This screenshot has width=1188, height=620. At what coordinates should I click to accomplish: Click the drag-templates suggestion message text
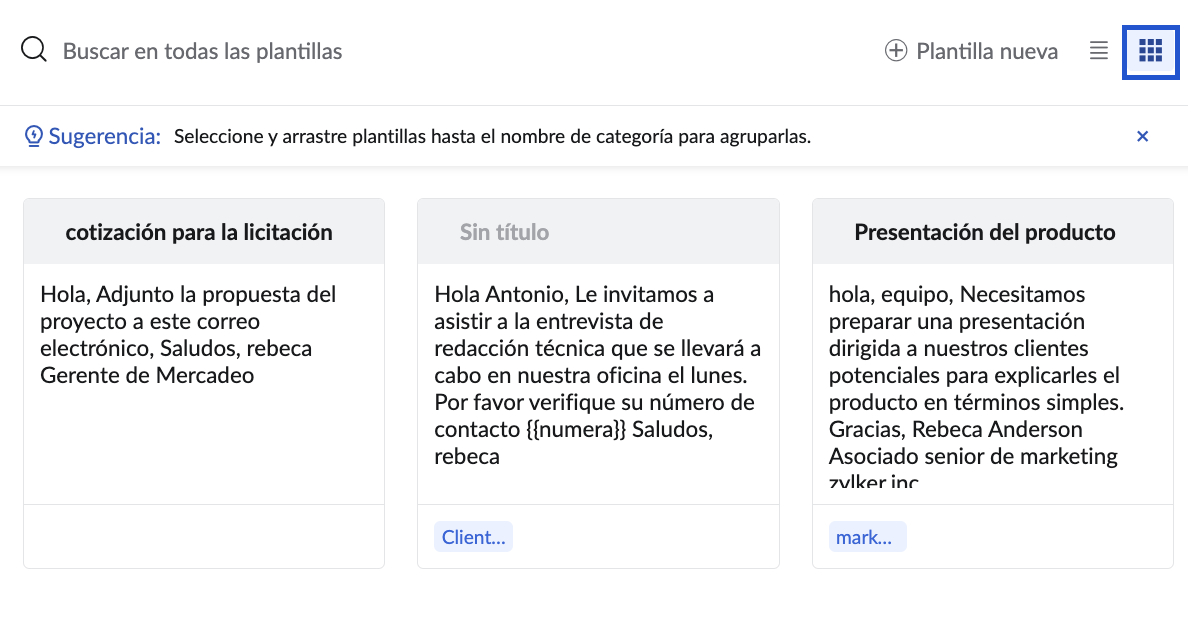492,137
